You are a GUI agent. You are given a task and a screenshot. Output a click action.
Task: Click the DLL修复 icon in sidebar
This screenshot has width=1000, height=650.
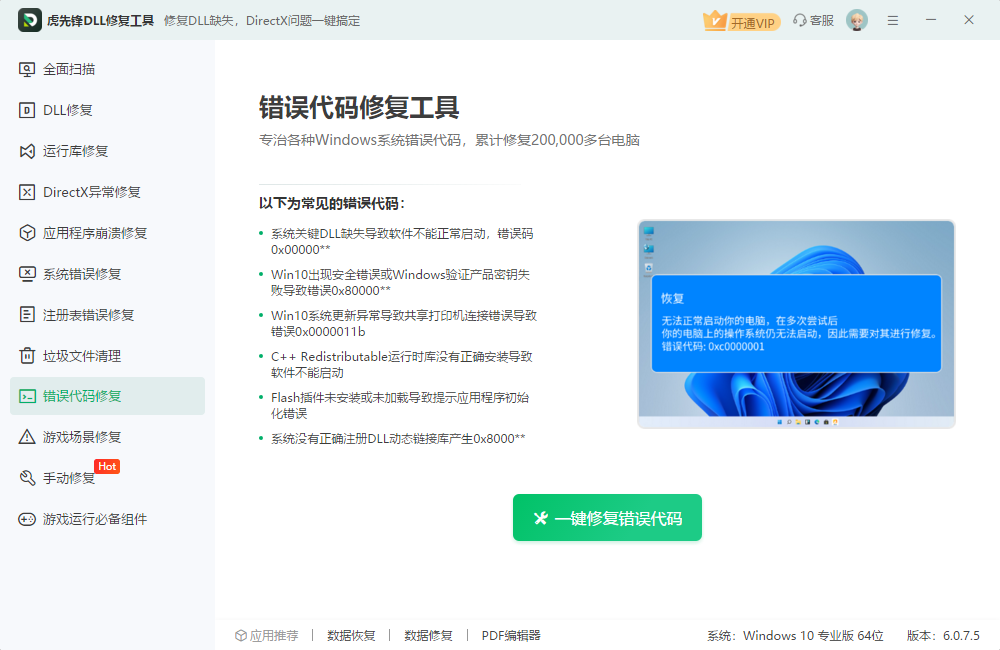[x=27, y=110]
